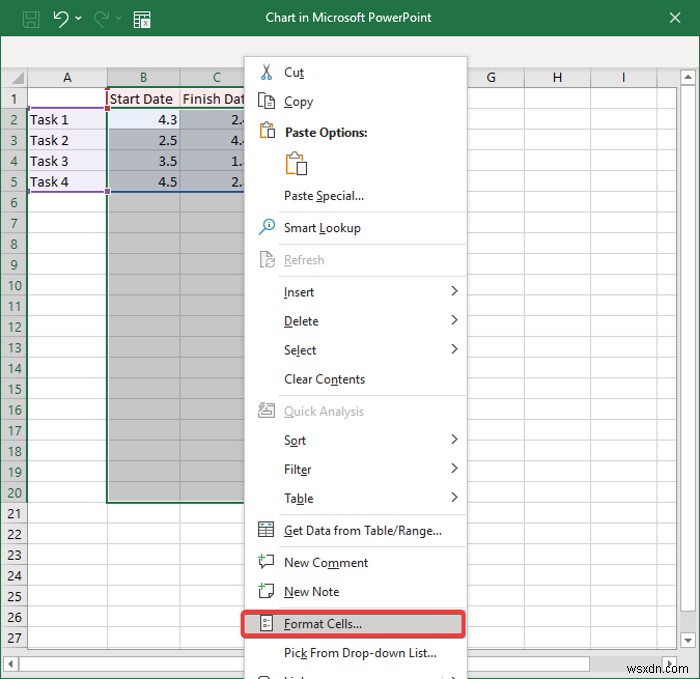Select Get Data from Table/Range
Screen dimensions: 700x679
(362, 531)
